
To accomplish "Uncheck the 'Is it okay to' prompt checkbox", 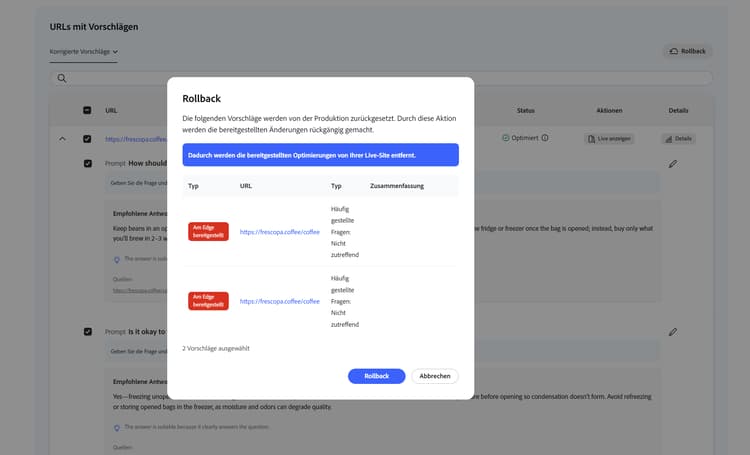I will (x=88, y=332).
